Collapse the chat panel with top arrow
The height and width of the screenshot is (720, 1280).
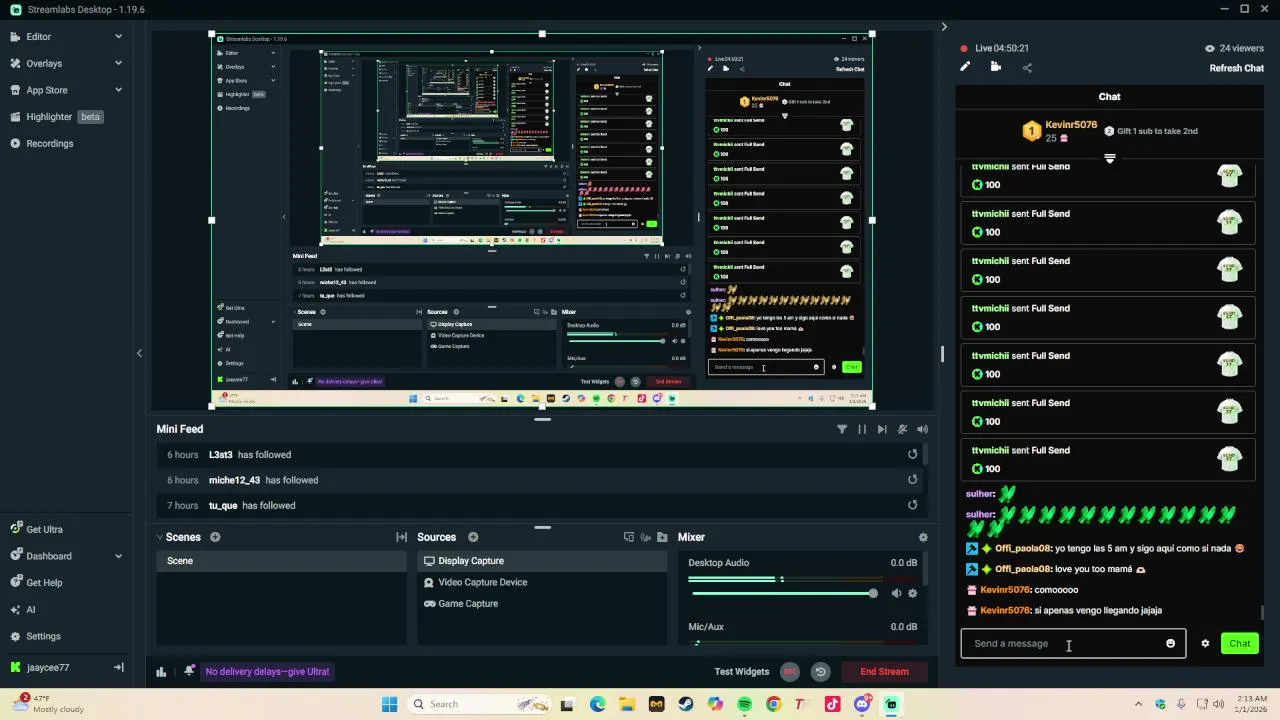[x=944, y=27]
